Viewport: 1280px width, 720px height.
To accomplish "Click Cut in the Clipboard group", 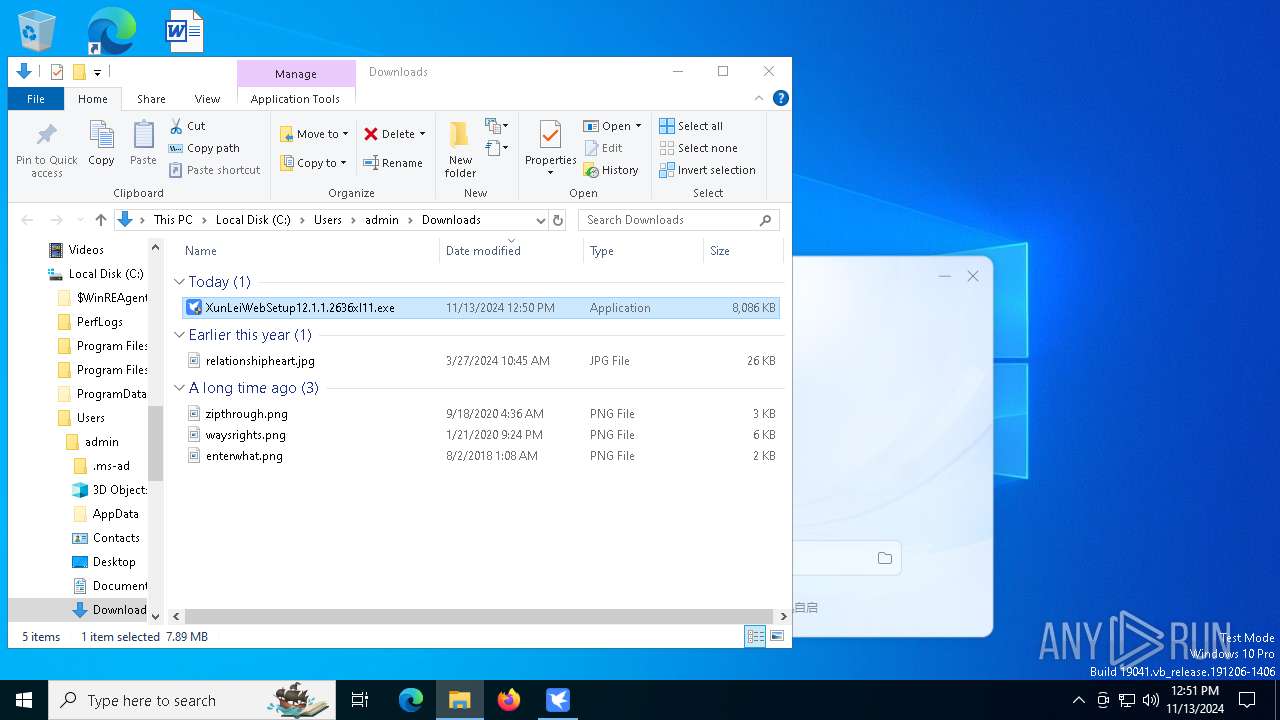I will pos(187,126).
